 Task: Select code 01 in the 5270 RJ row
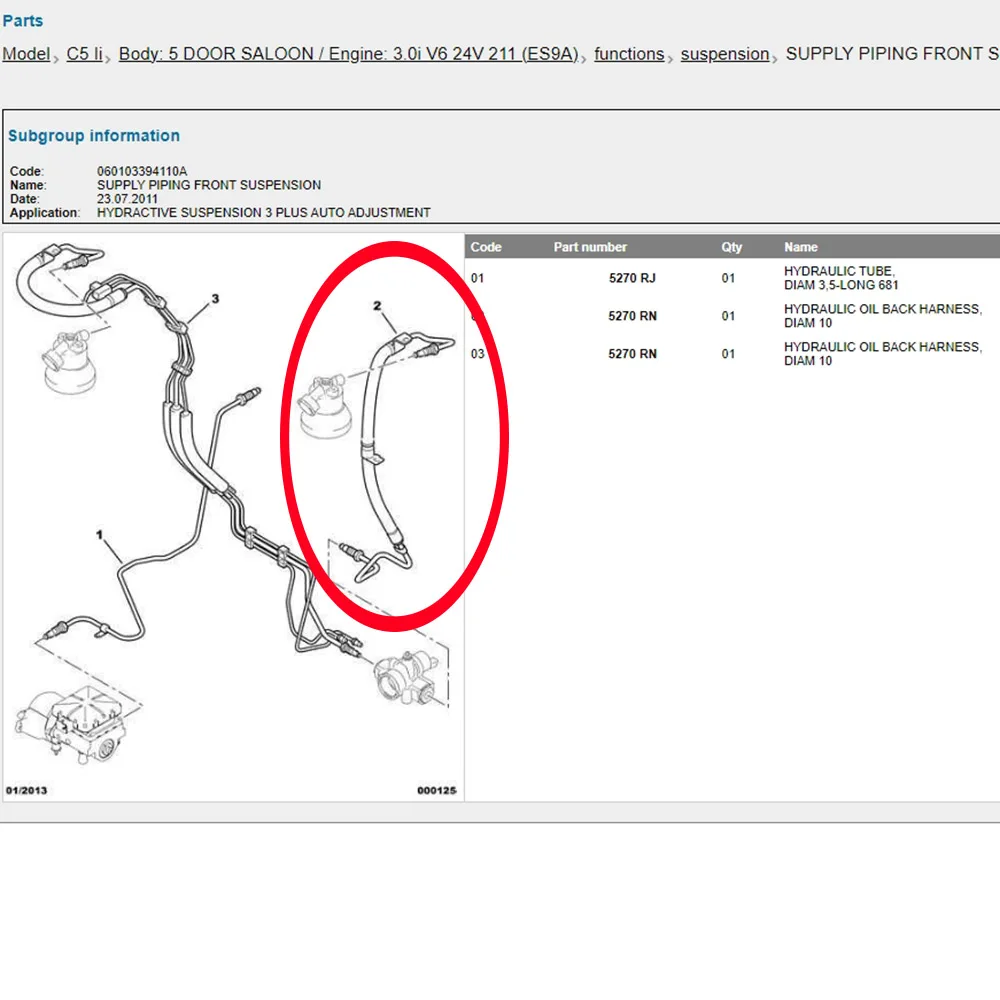478,278
